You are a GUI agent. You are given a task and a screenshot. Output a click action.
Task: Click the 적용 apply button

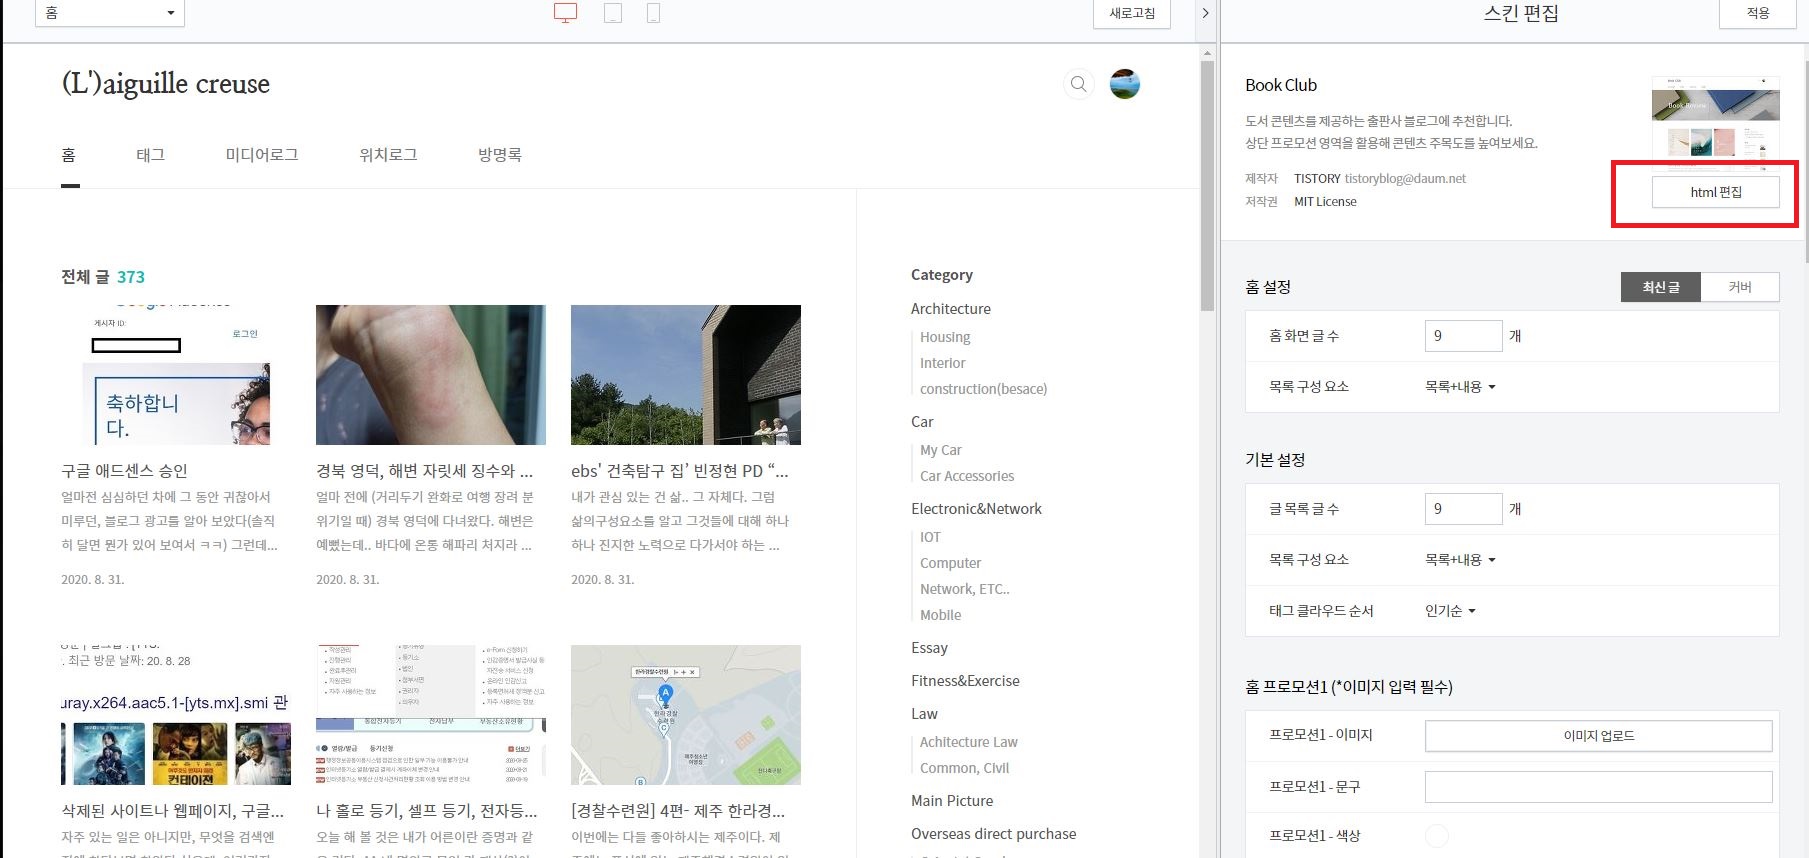pyautogui.click(x=1758, y=13)
